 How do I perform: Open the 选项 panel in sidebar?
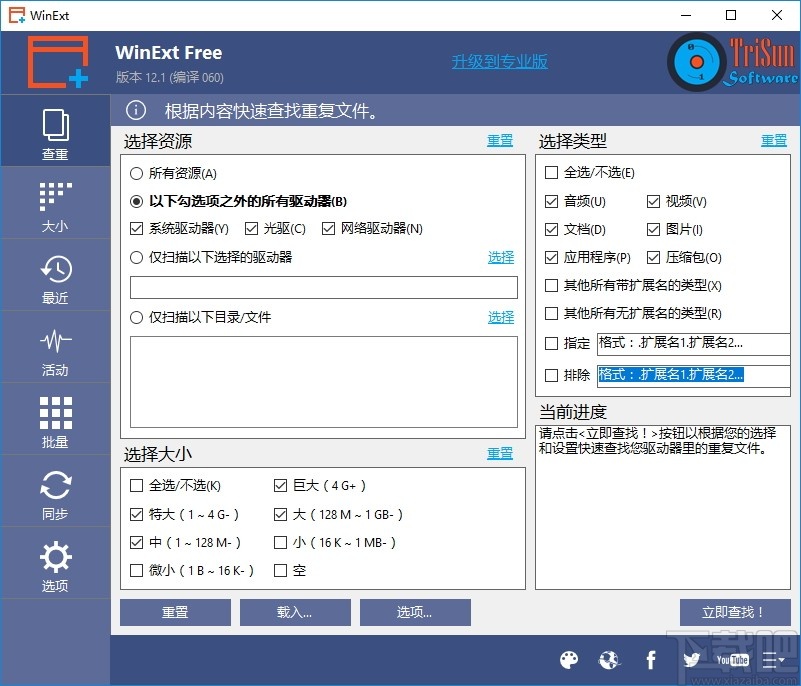pyautogui.click(x=55, y=562)
